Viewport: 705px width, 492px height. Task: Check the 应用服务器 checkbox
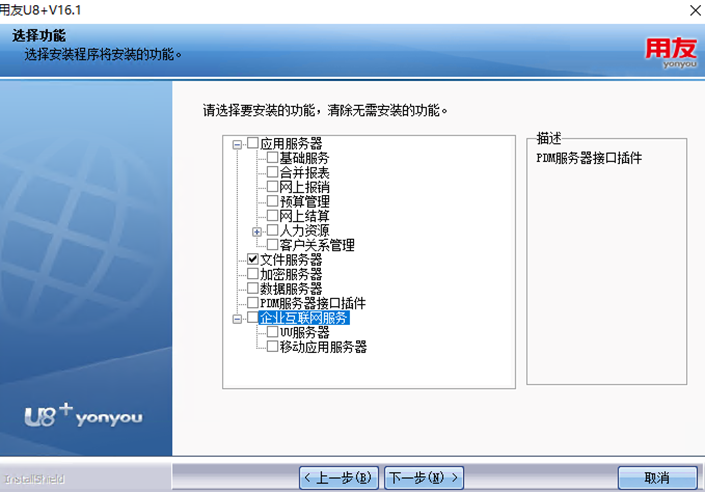pos(253,143)
